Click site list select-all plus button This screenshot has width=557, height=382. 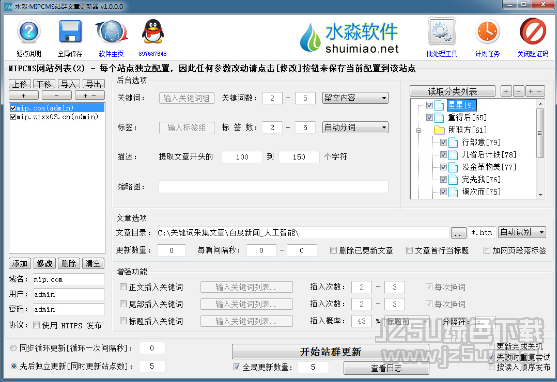(24, 95)
